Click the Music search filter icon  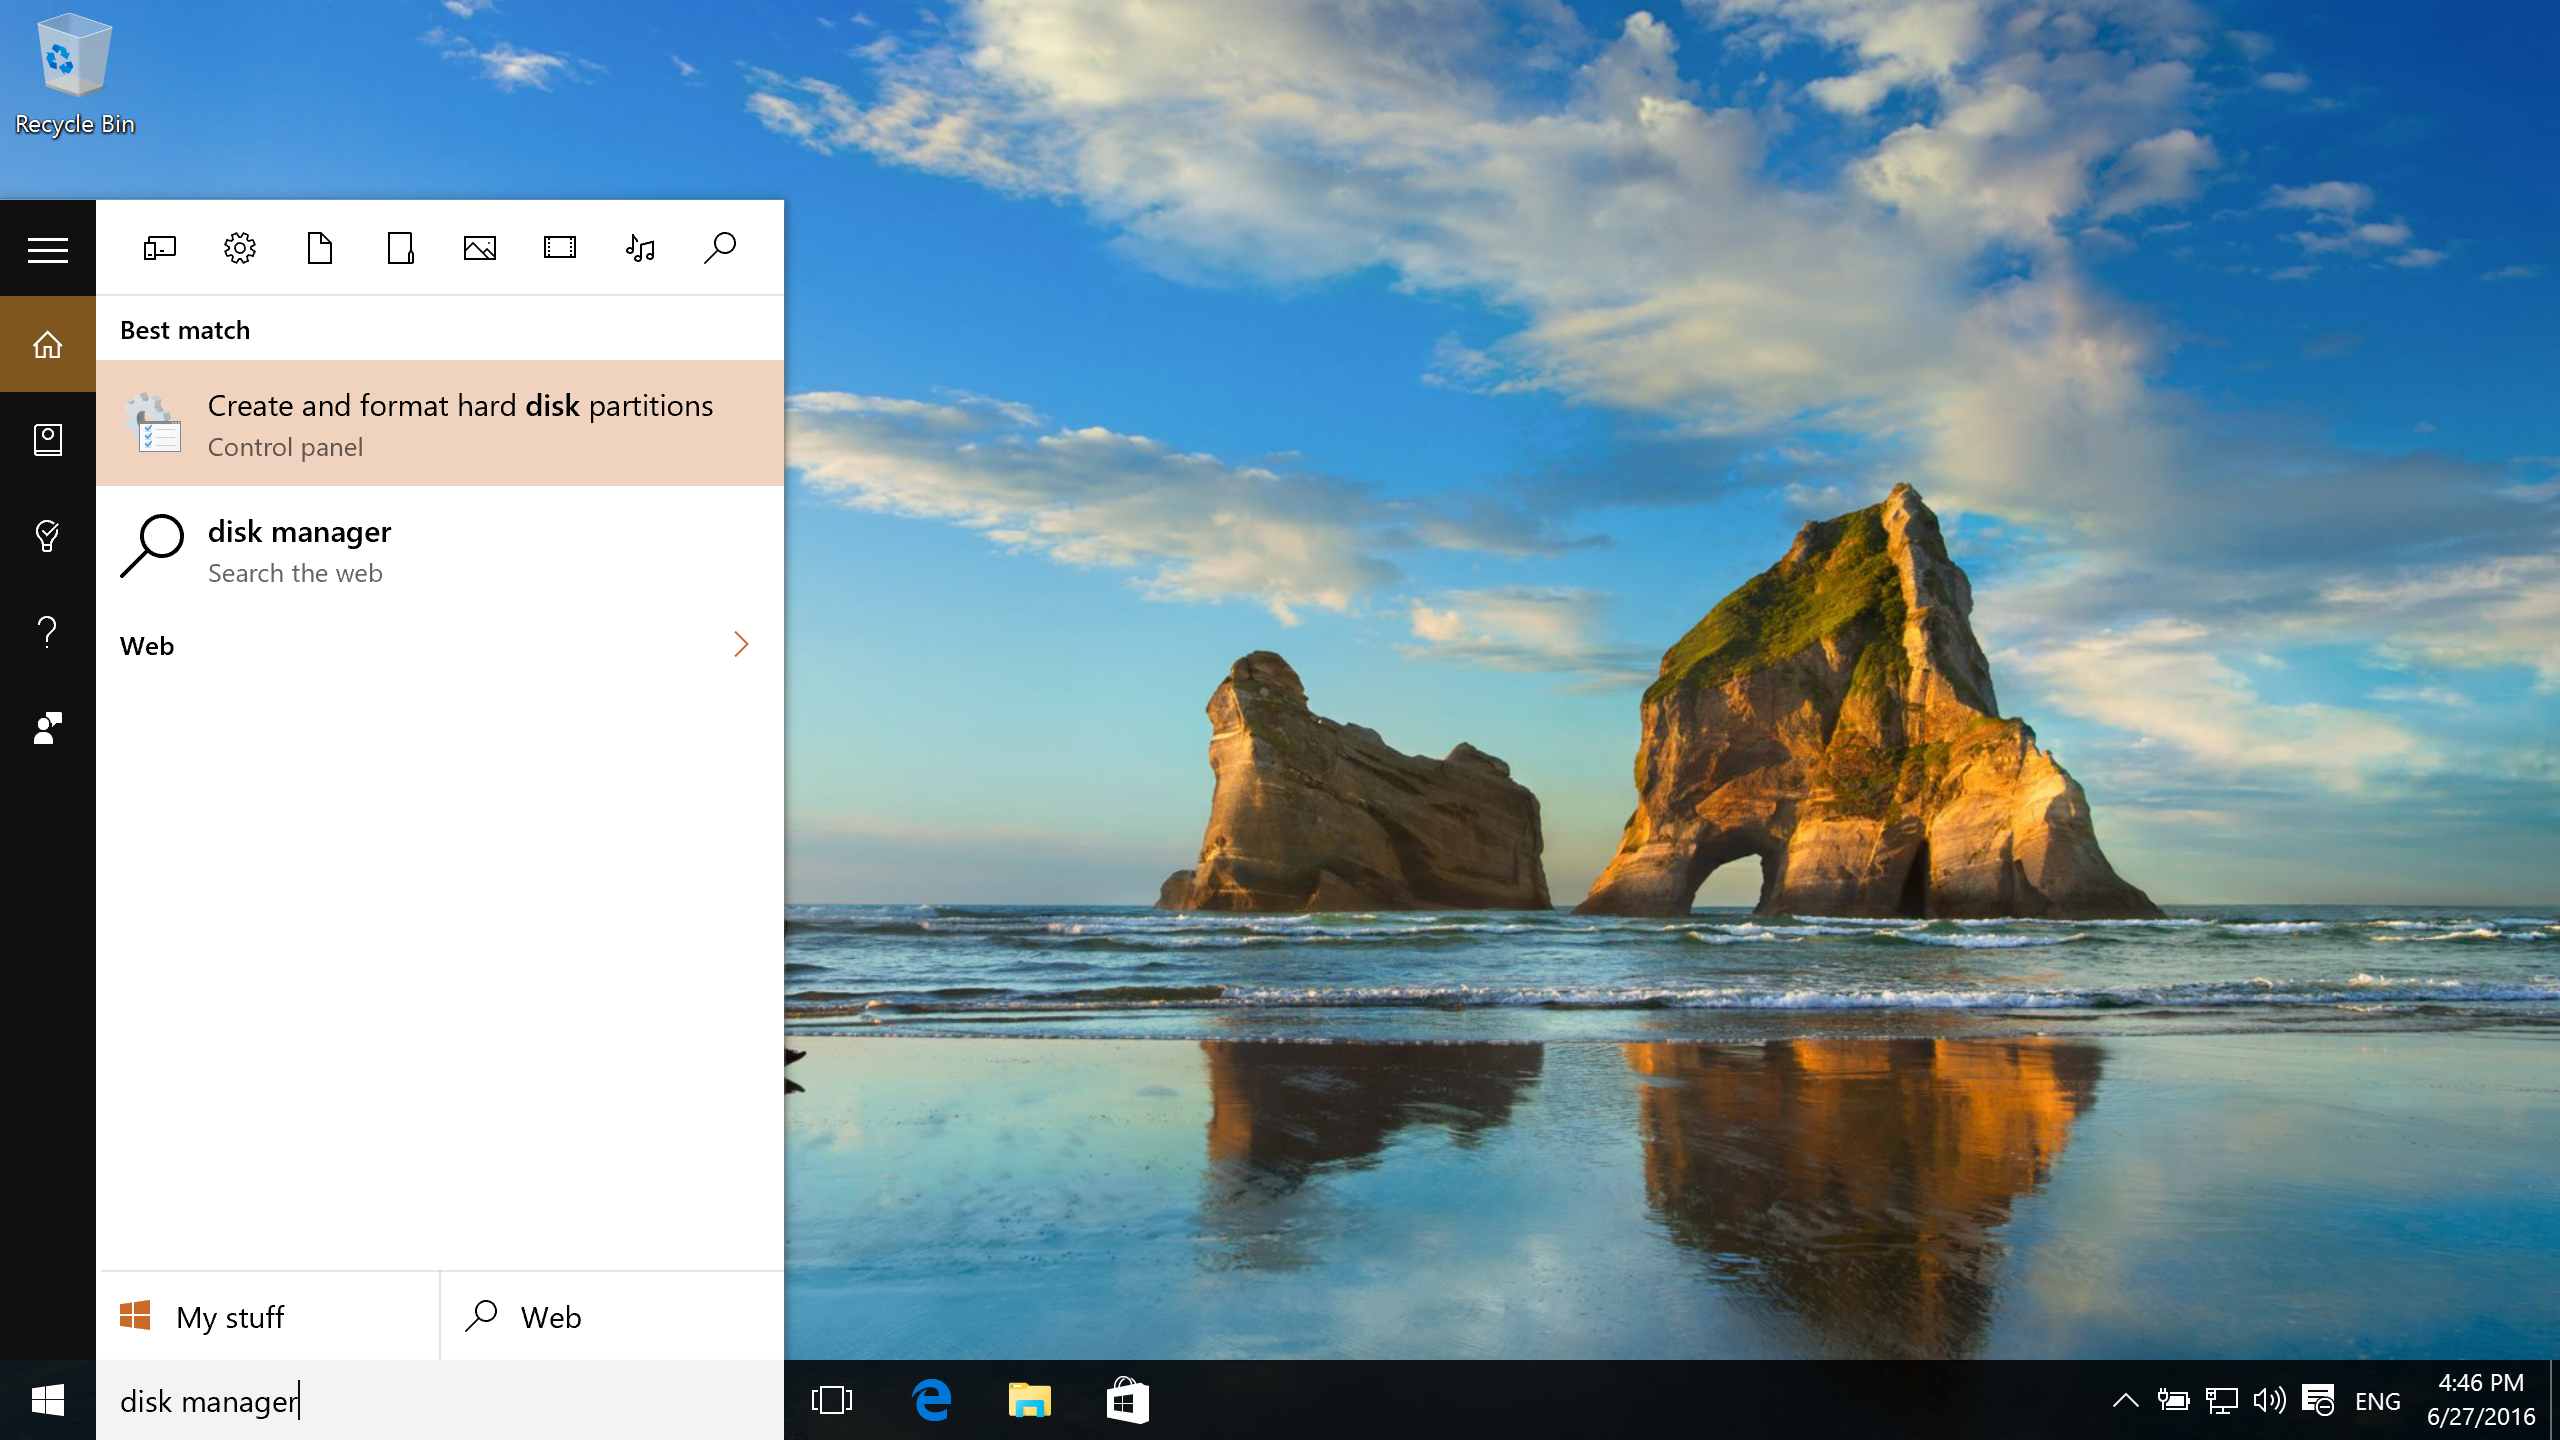pos(638,248)
